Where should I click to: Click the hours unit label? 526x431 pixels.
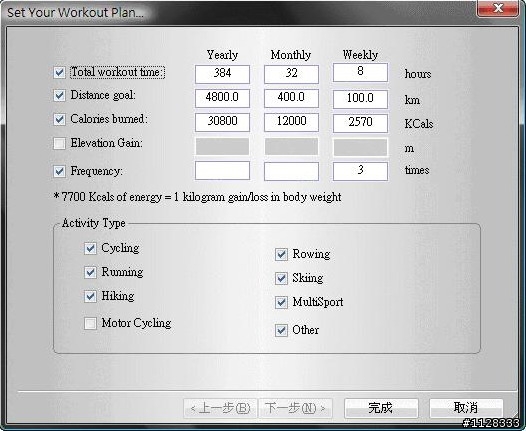tap(418, 74)
